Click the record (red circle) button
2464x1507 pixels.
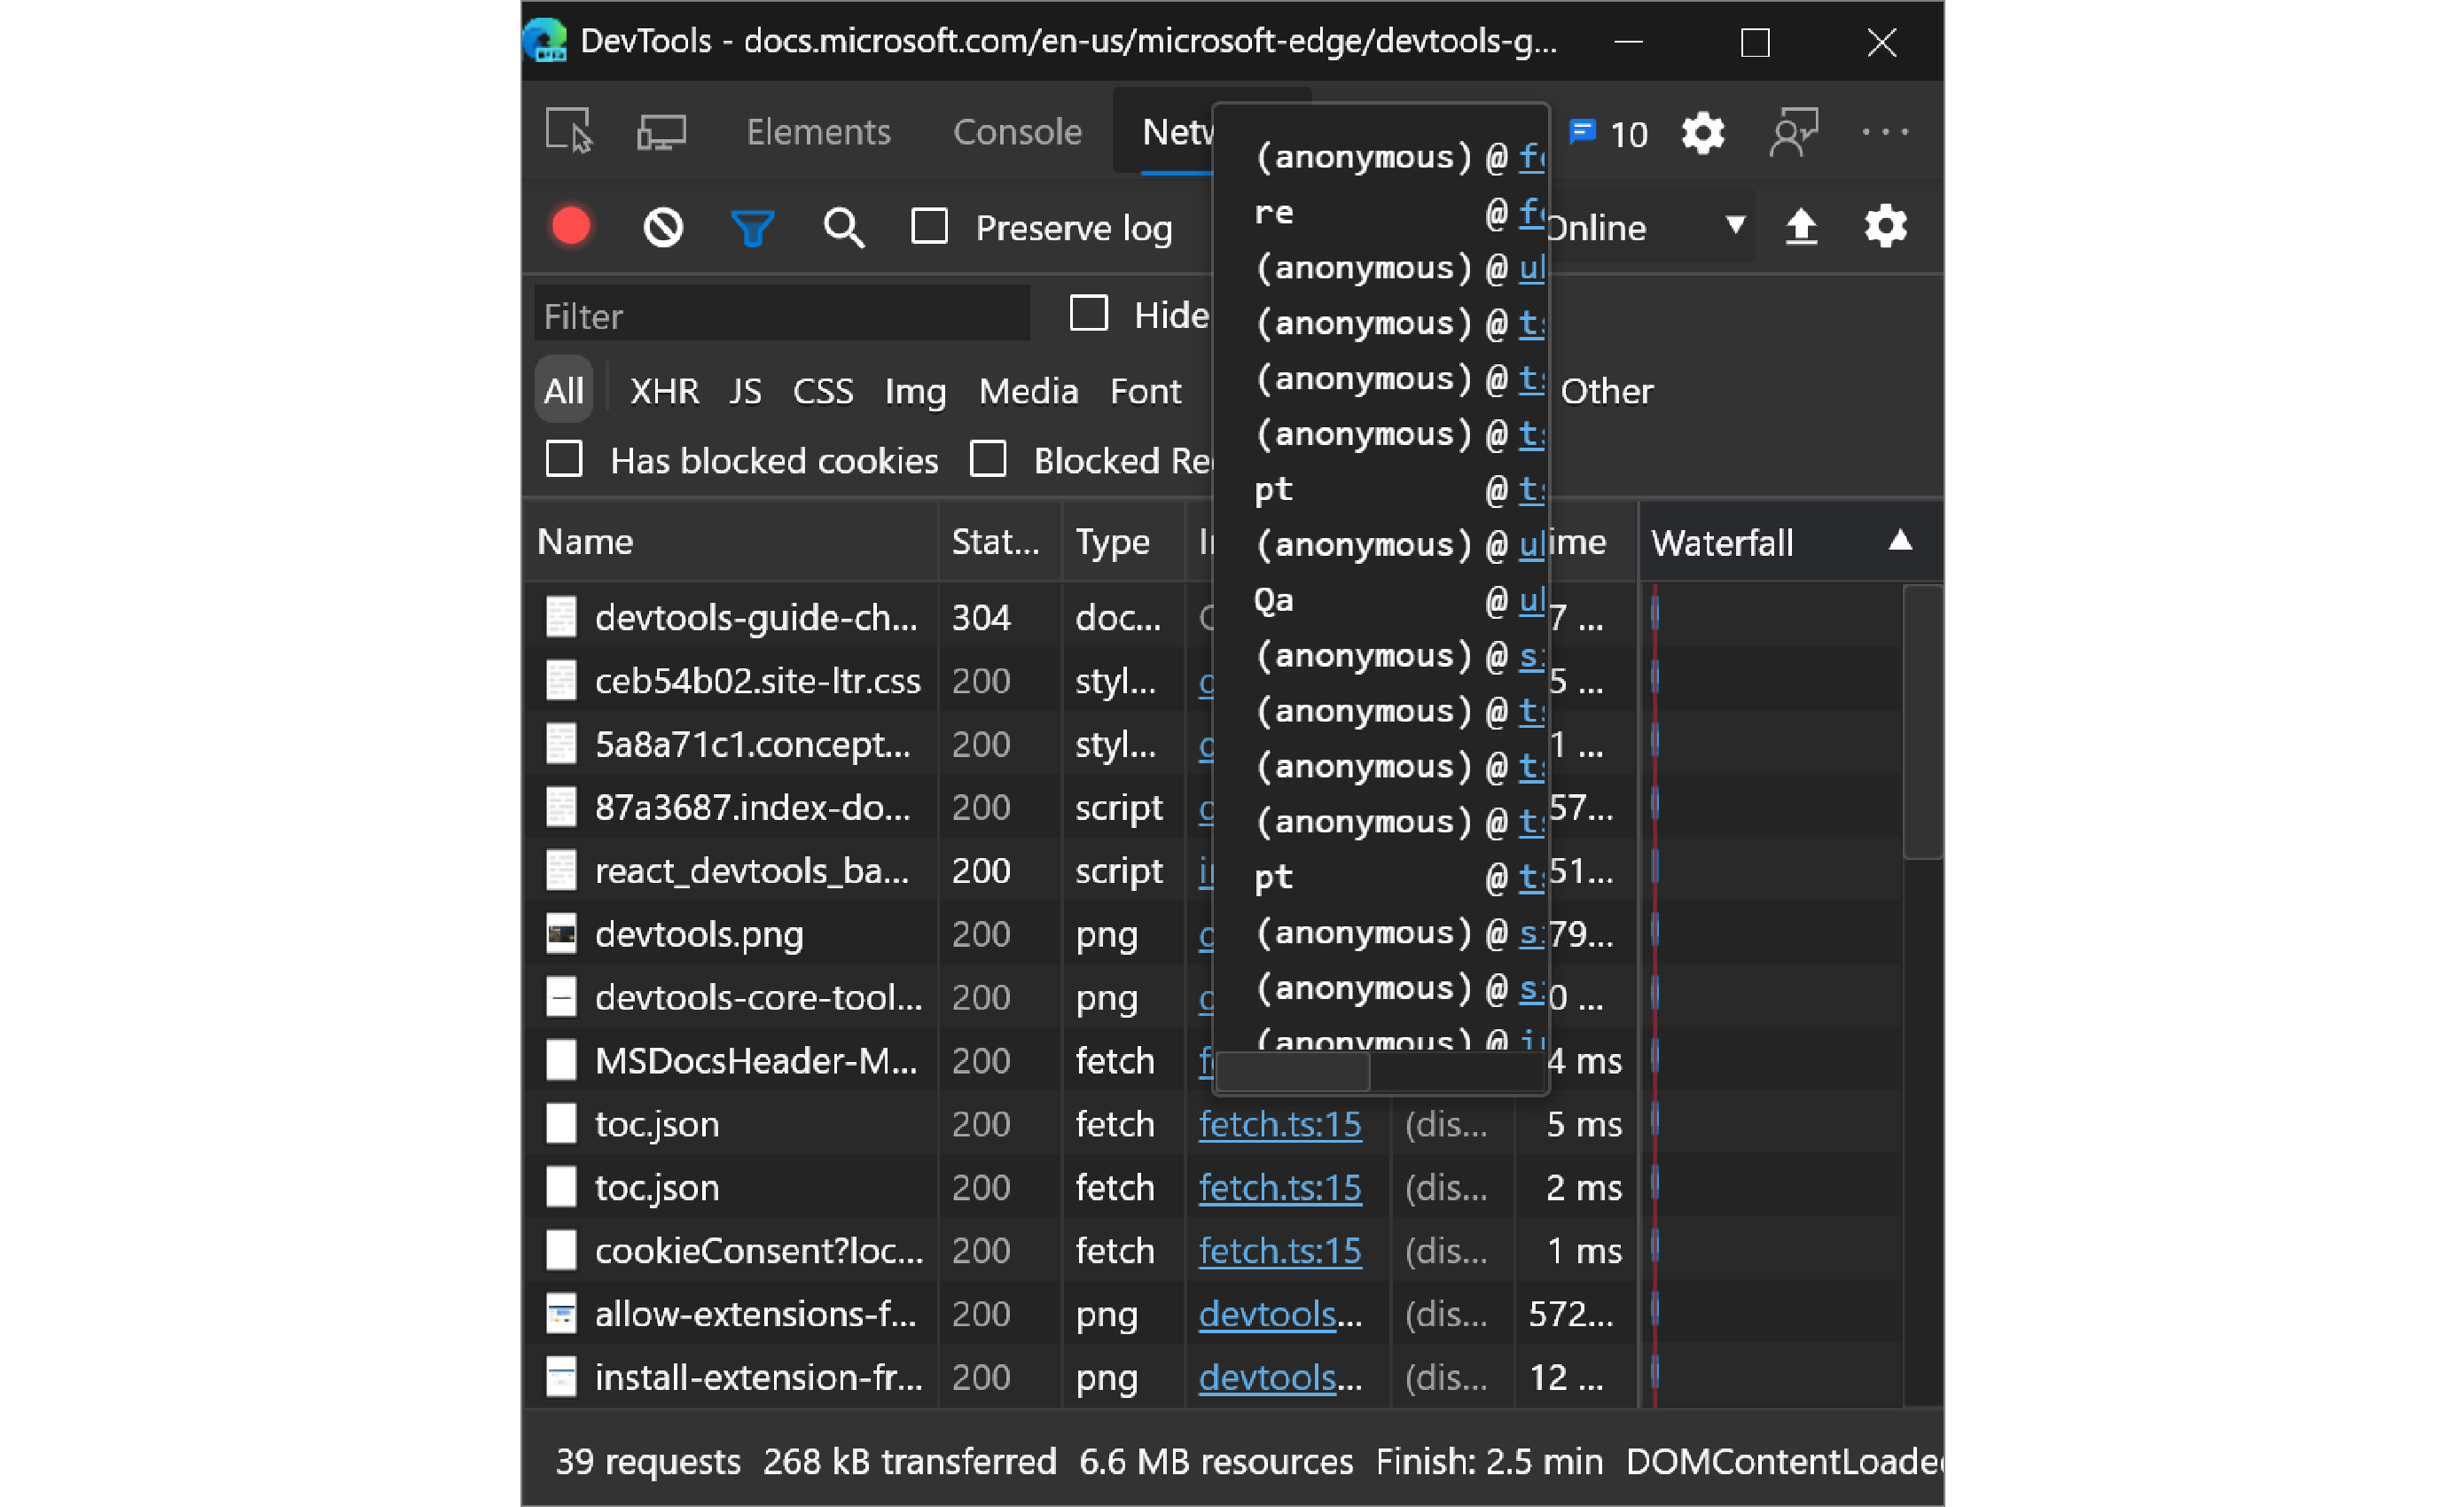pyautogui.click(x=572, y=225)
